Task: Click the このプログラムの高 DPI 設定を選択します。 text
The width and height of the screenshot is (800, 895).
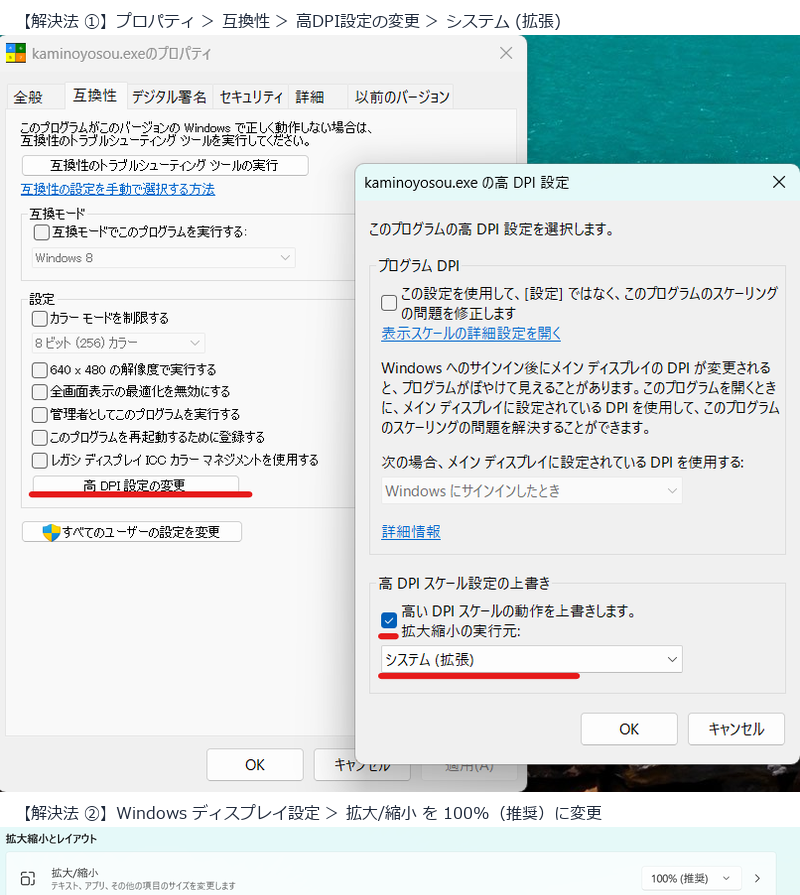Action: [491, 229]
